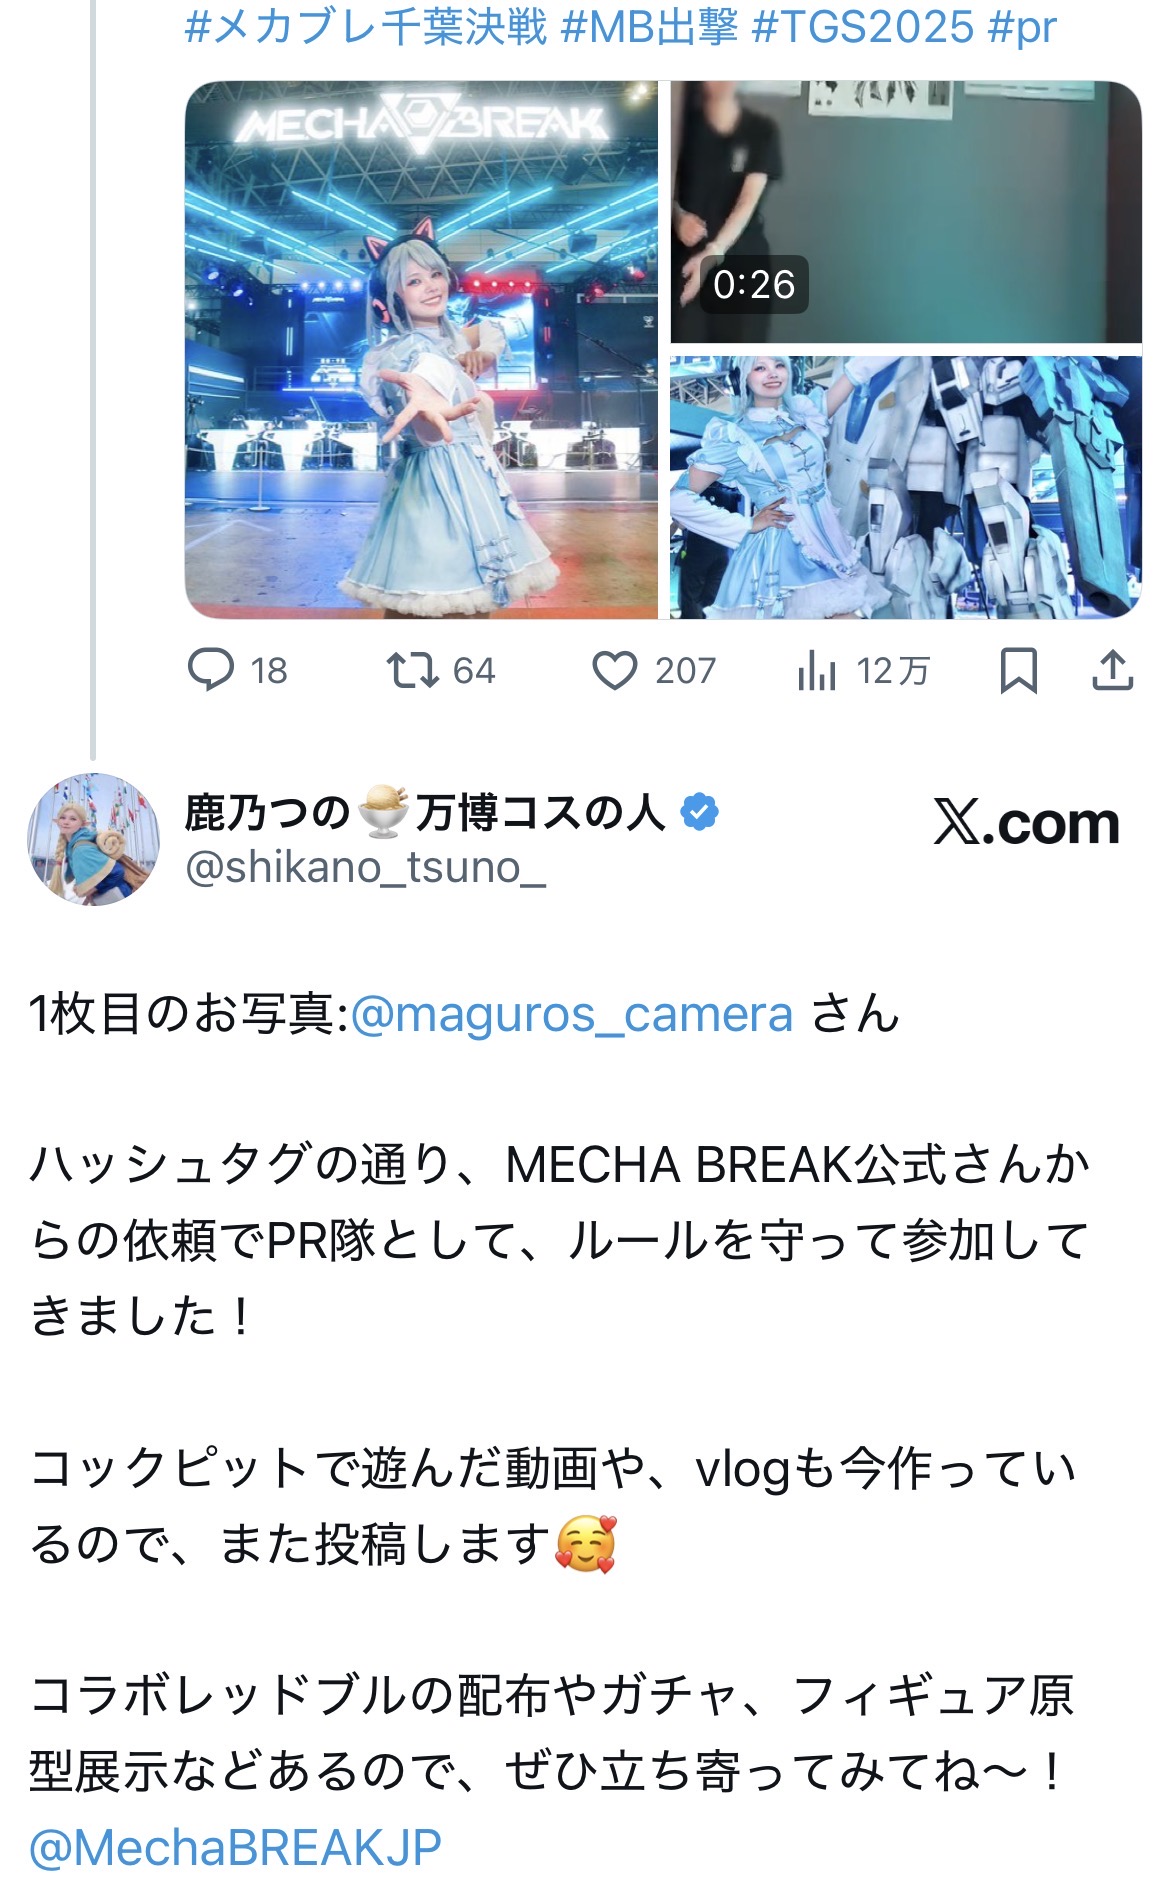
Task: Open the @MechaBREAKJP mention link
Action: coord(235,1847)
